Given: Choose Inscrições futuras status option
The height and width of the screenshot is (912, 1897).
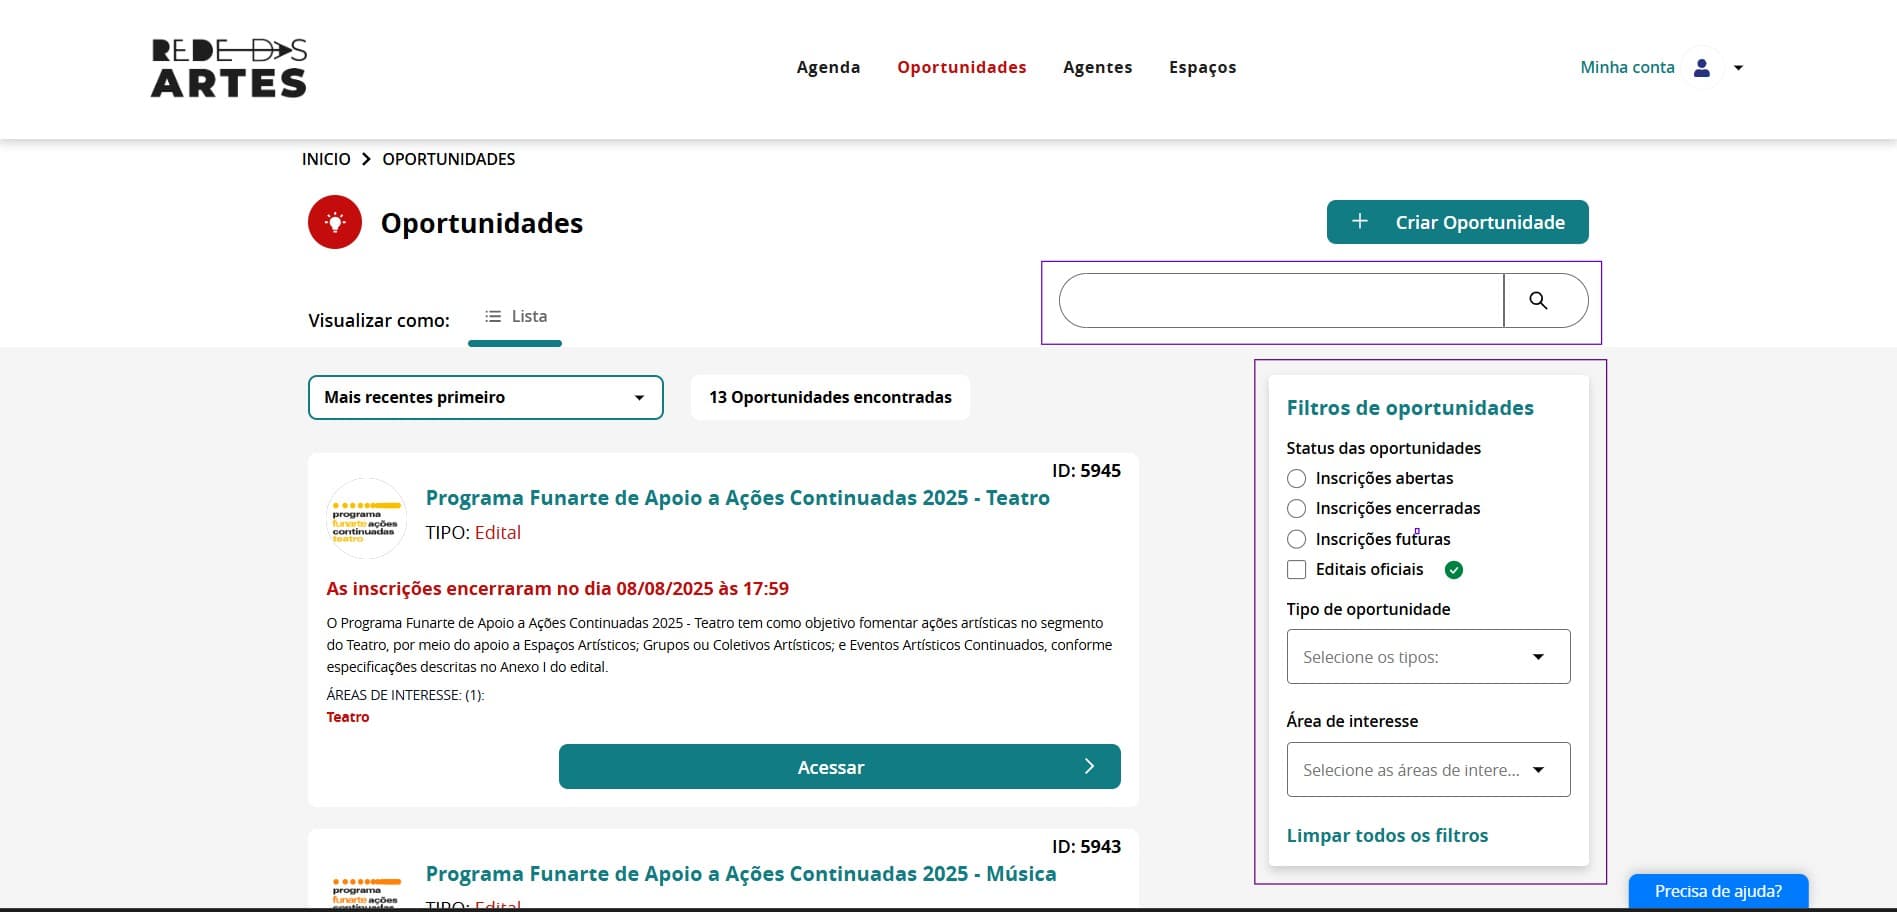Looking at the screenshot, I should click(x=1297, y=539).
